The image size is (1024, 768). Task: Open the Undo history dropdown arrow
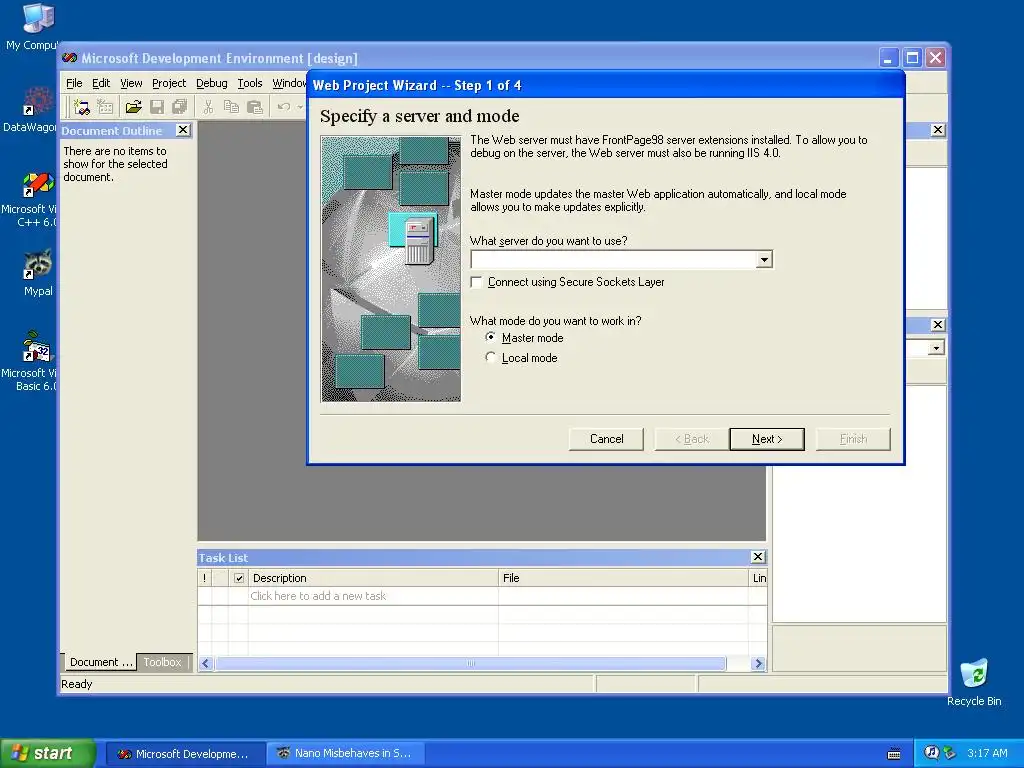300,106
